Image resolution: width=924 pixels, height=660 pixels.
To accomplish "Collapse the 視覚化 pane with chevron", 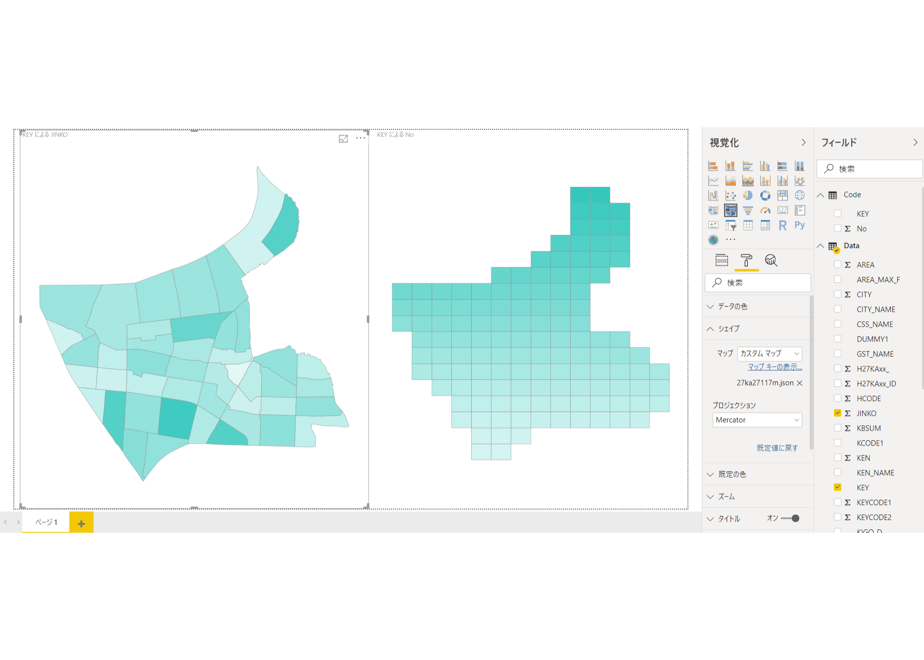I will click(803, 143).
